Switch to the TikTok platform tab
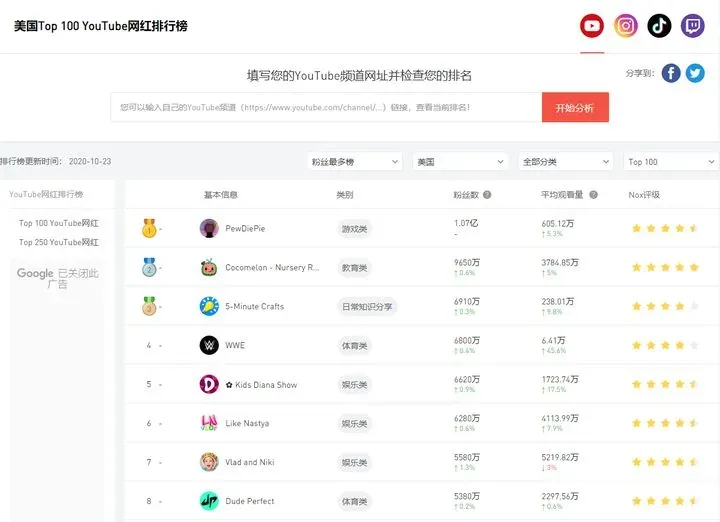This screenshot has height=522, width=720. click(x=659, y=26)
